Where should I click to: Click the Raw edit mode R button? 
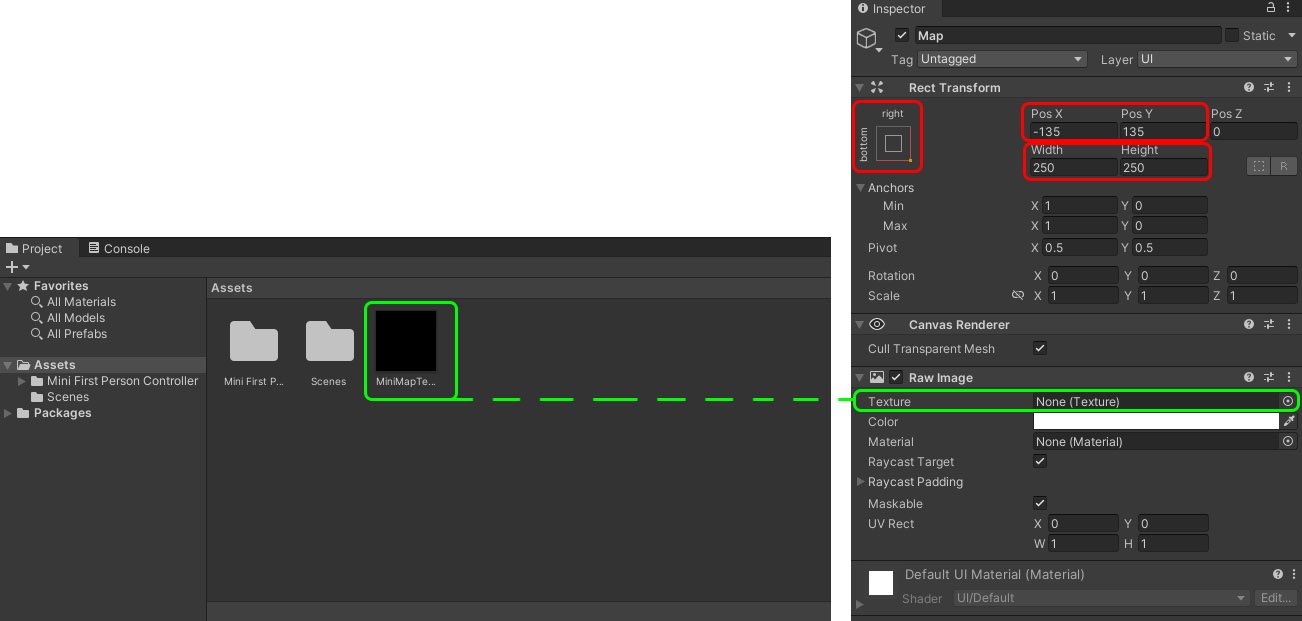(1284, 167)
